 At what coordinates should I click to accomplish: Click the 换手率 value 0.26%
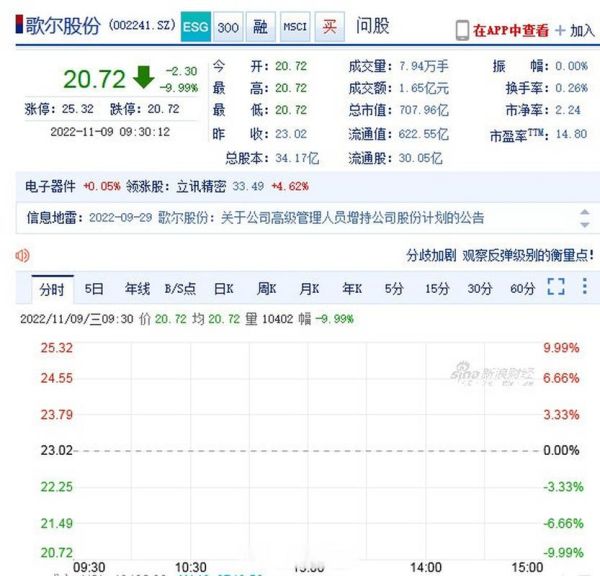pyautogui.click(x=571, y=88)
